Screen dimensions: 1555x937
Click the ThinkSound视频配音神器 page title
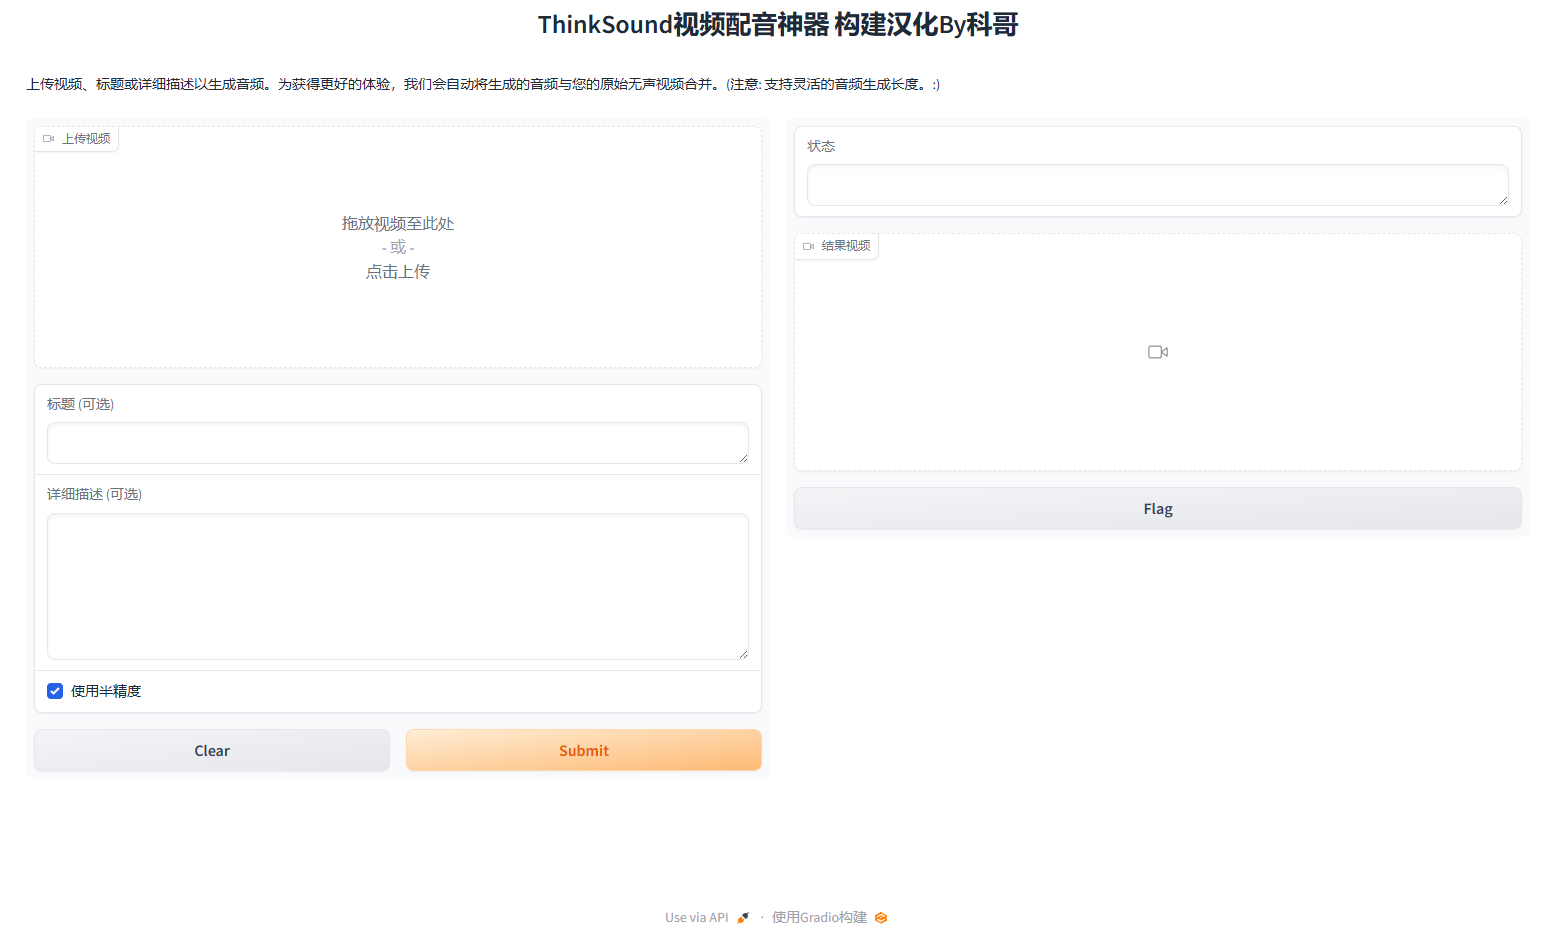point(778,24)
